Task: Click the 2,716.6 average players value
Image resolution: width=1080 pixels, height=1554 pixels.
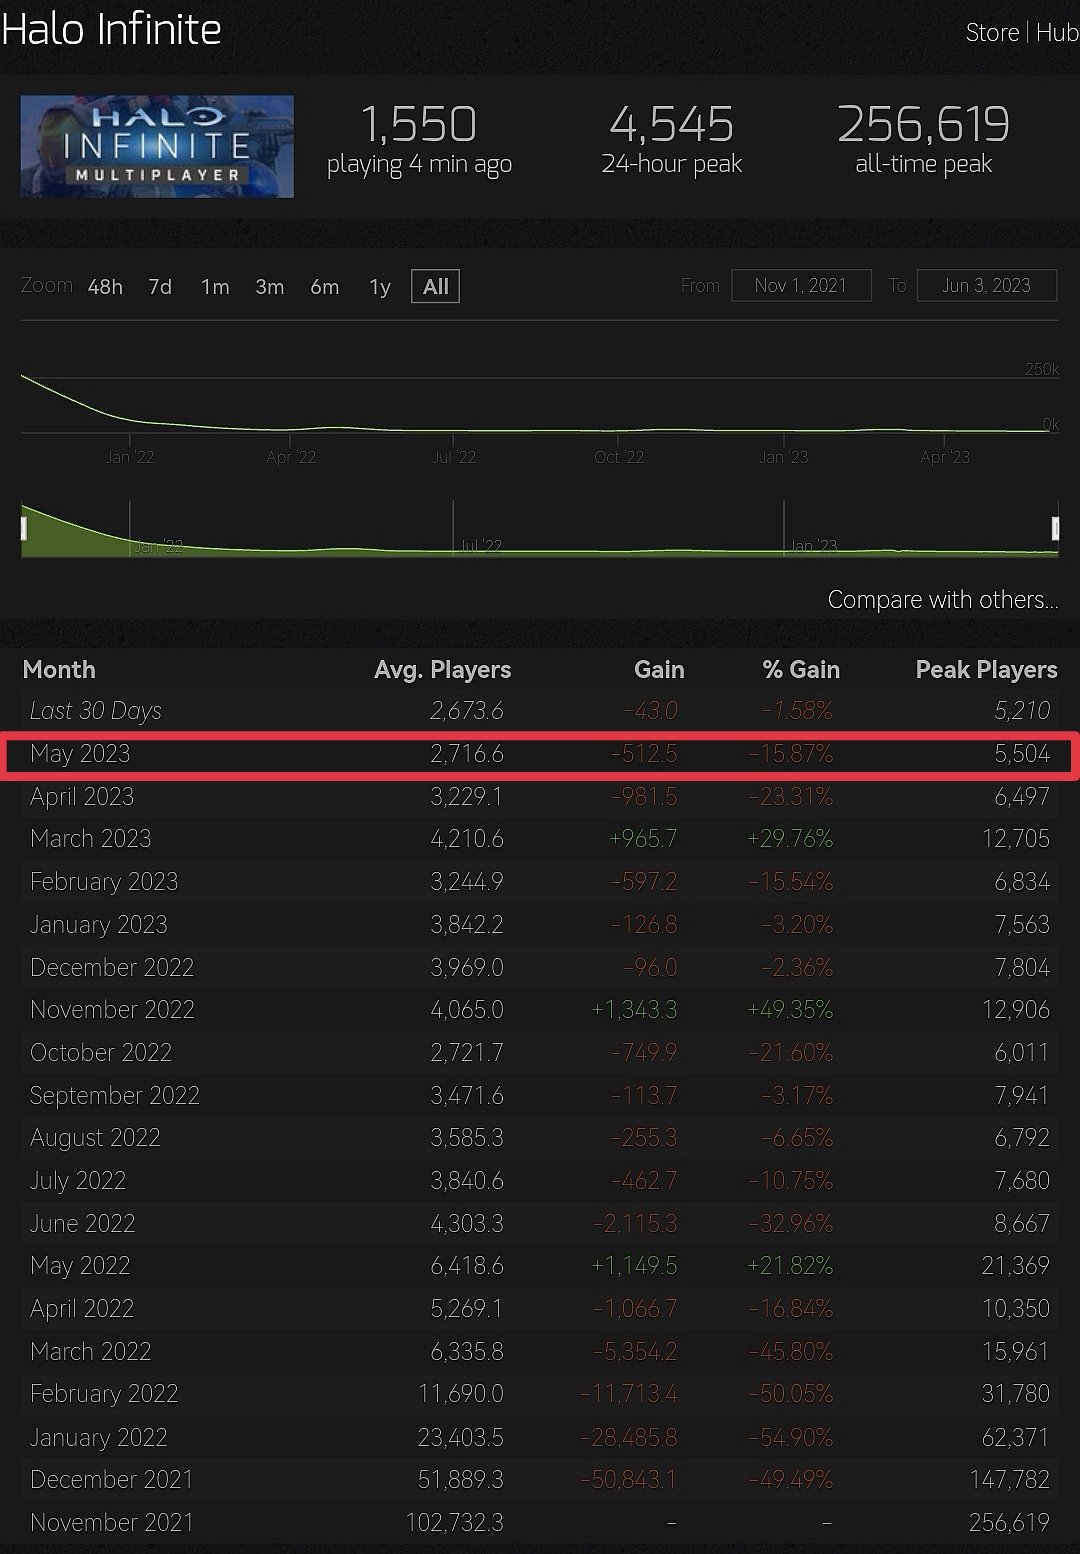Action: 467,754
